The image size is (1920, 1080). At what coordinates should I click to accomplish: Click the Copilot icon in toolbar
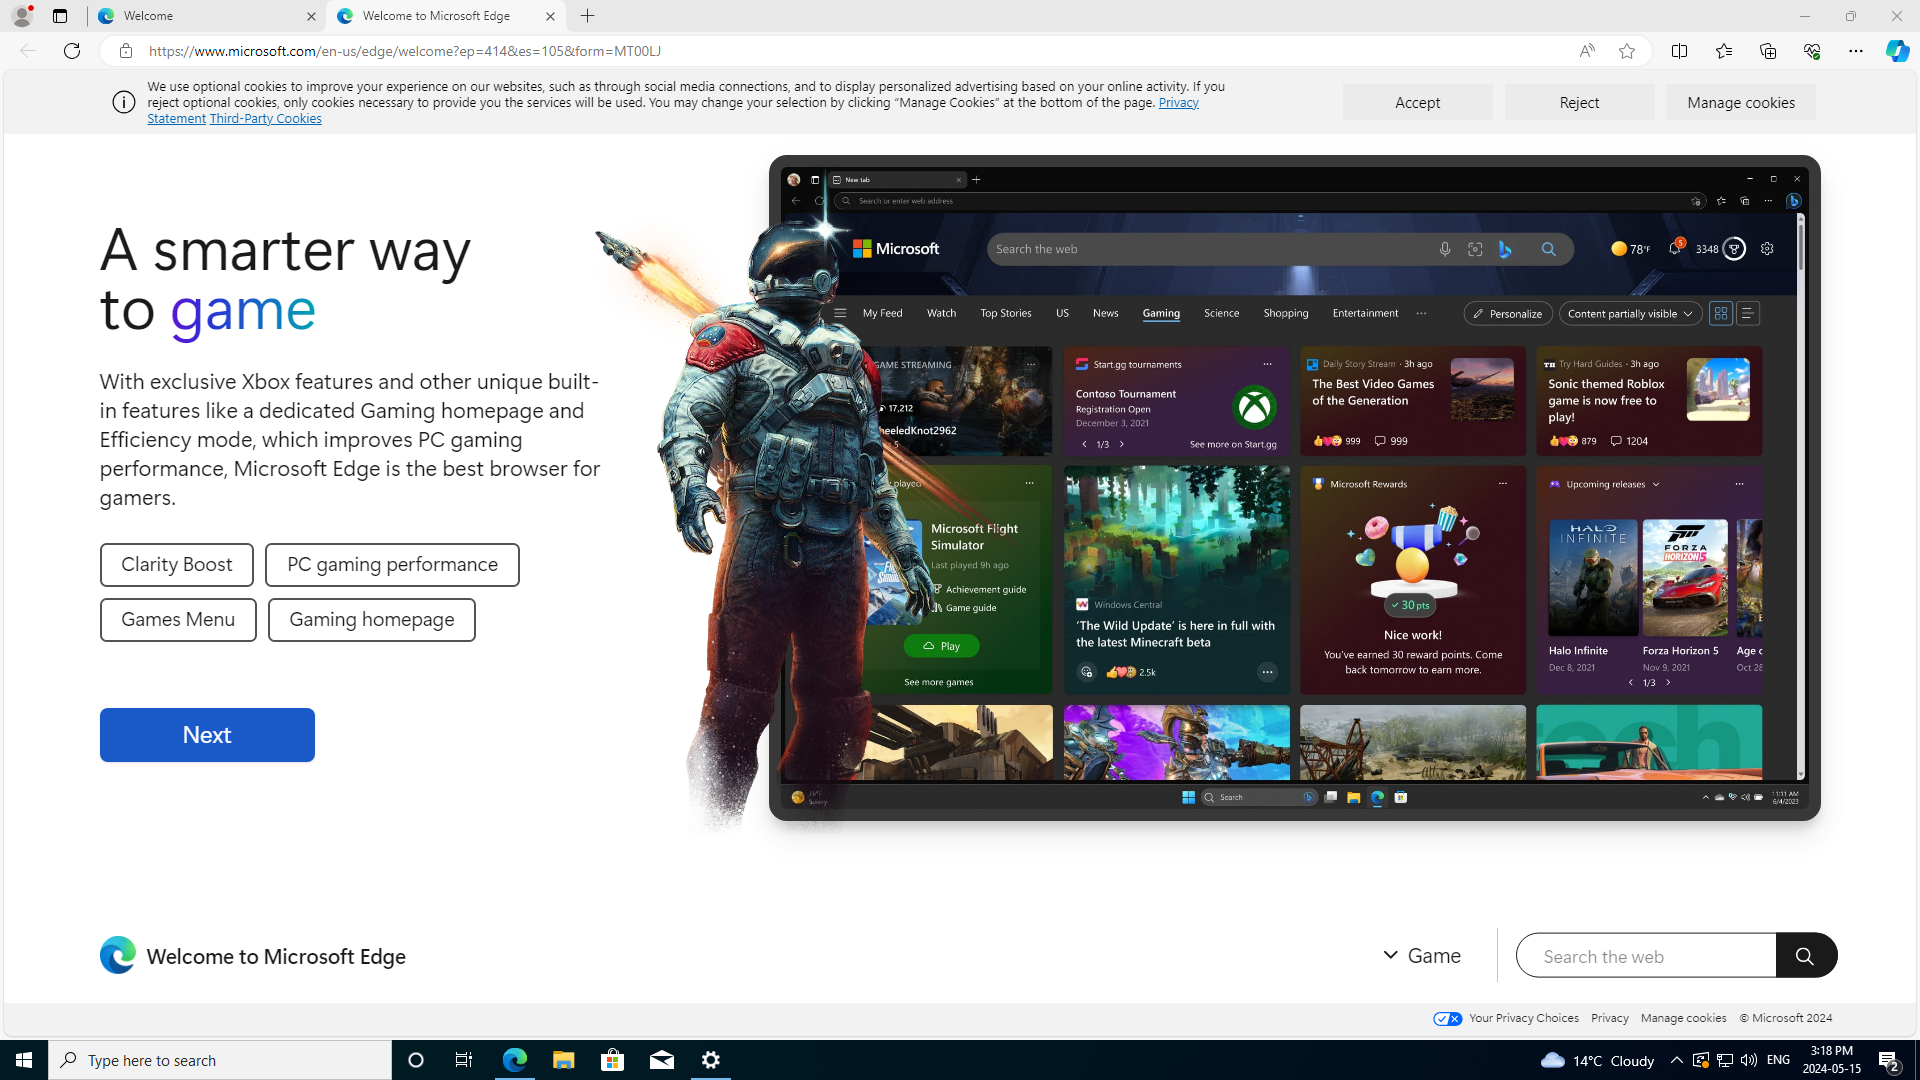(1897, 51)
